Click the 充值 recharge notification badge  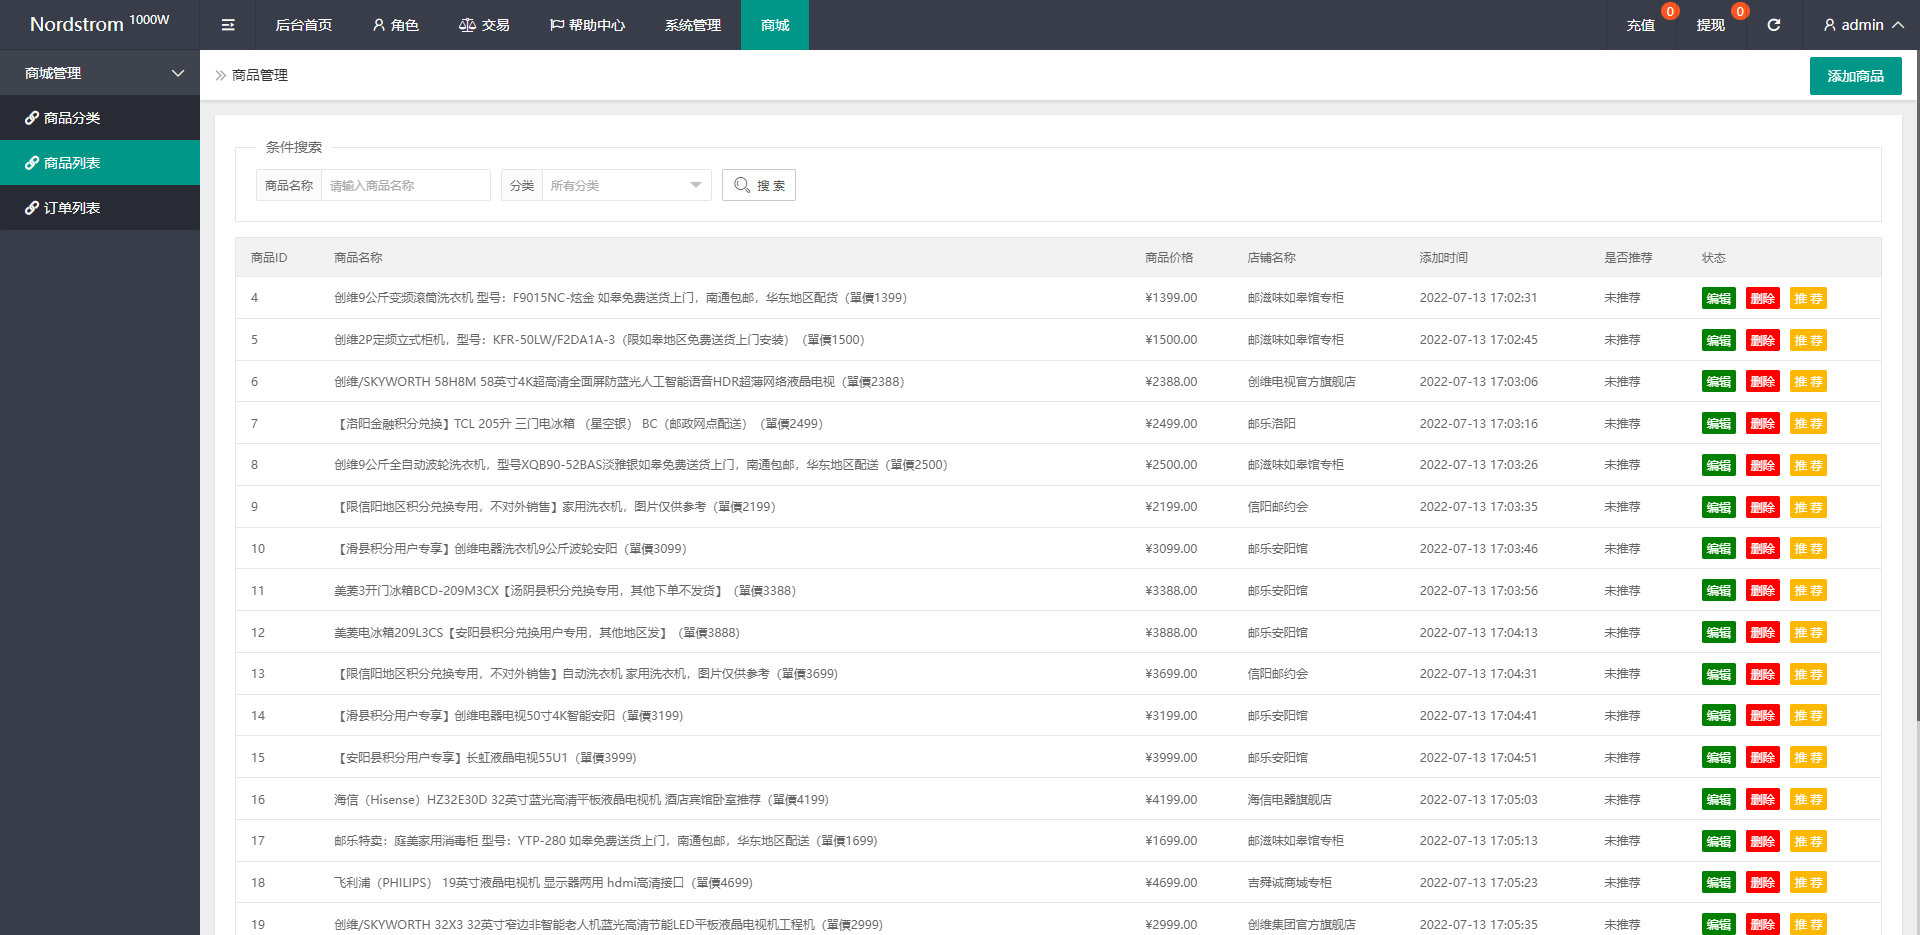point(1669,12)
